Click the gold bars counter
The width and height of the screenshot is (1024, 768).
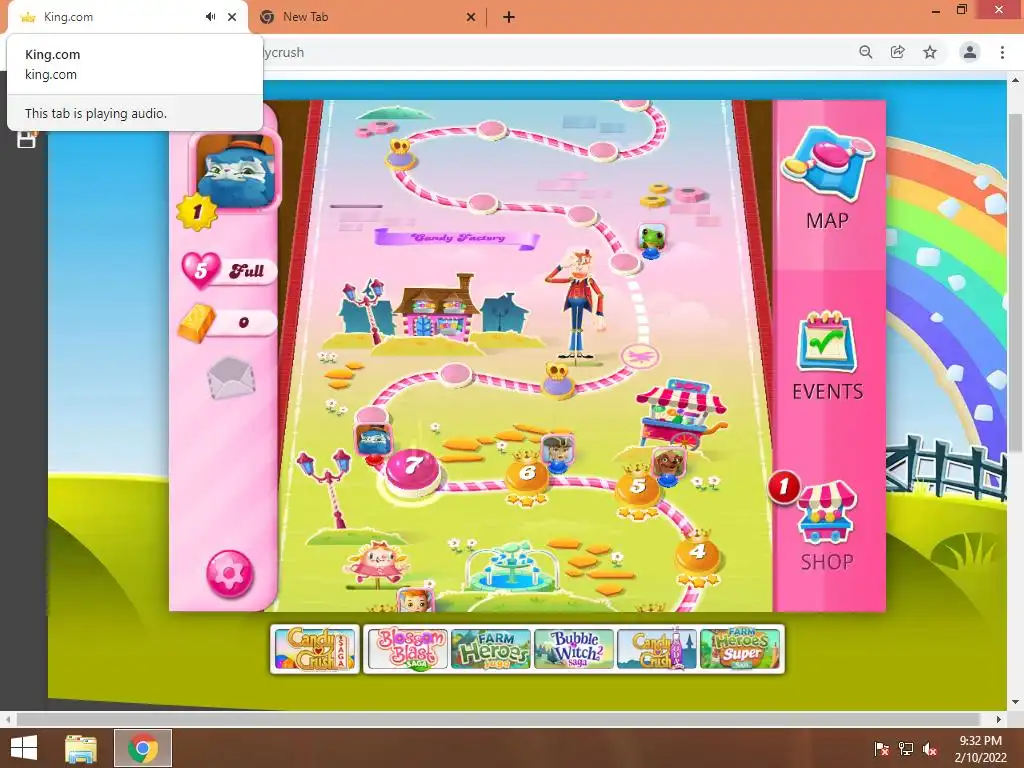click(228, 323)
